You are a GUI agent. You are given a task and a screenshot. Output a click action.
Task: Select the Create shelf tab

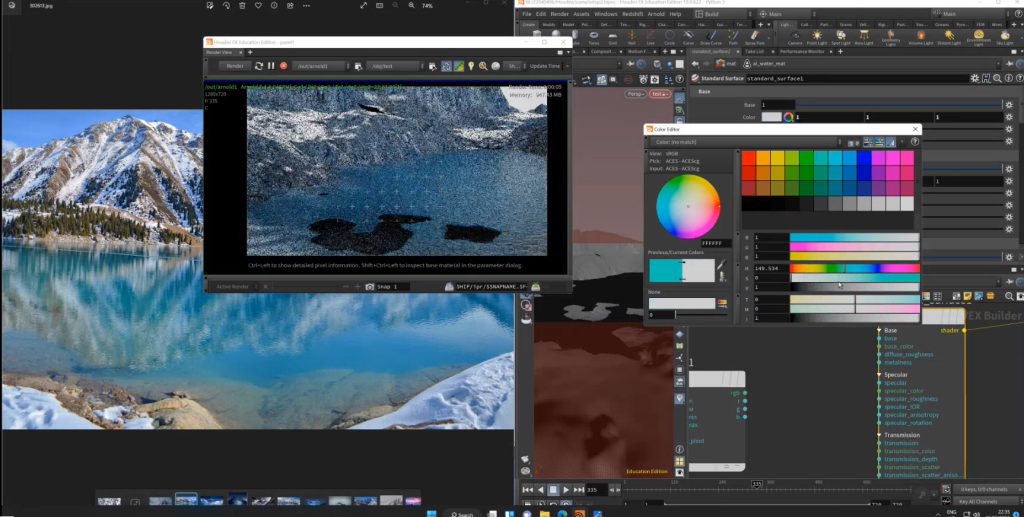[x=528, y=25]
